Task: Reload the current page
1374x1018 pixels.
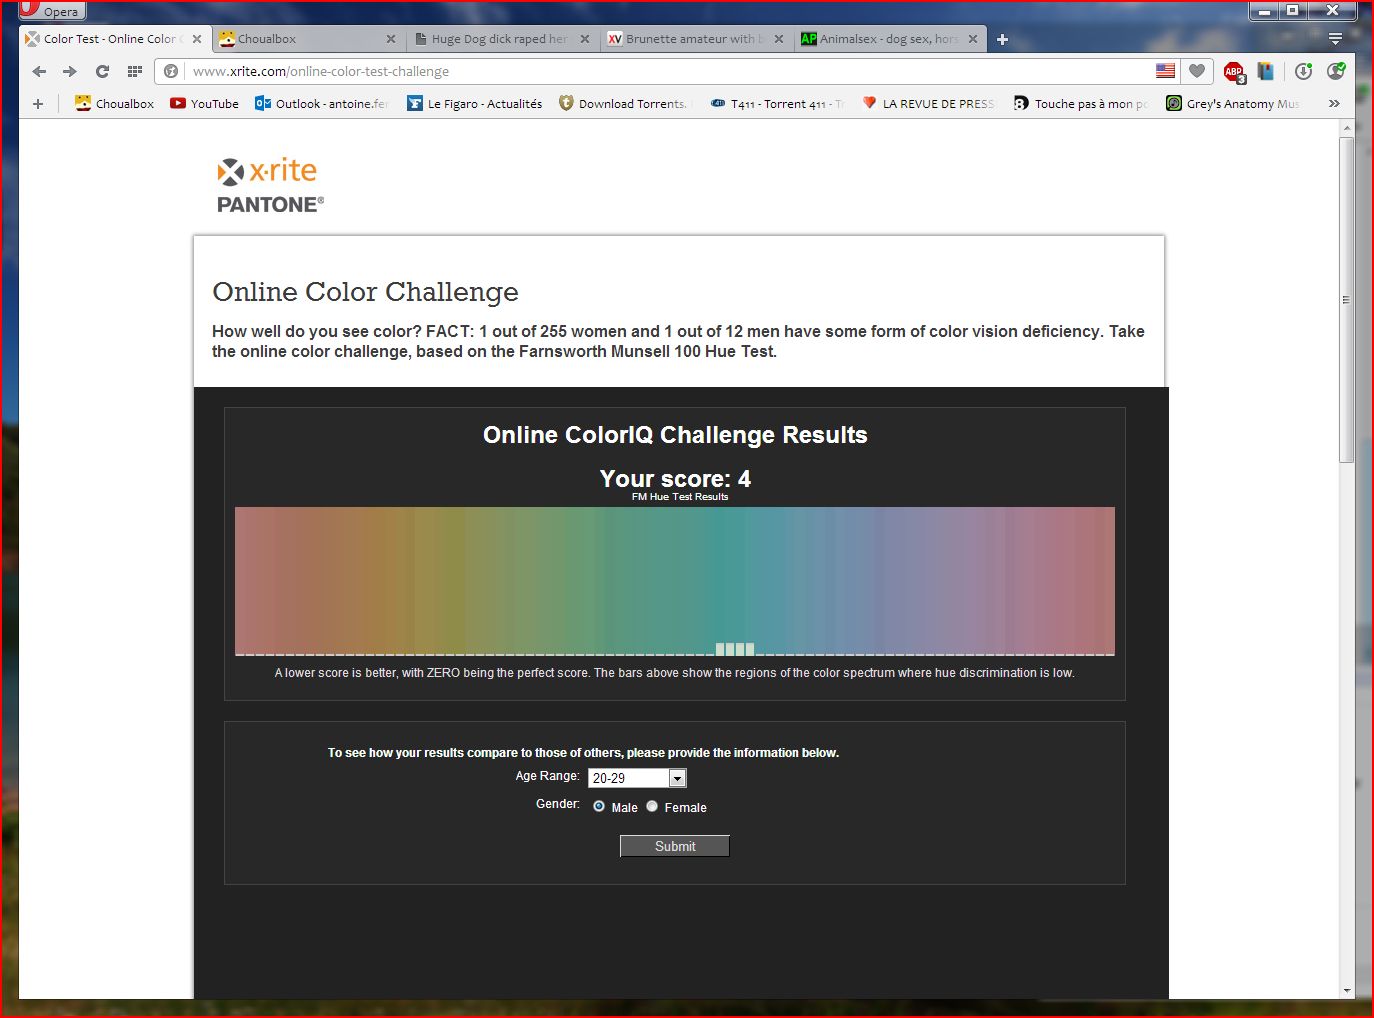Action: pos(102,71)
